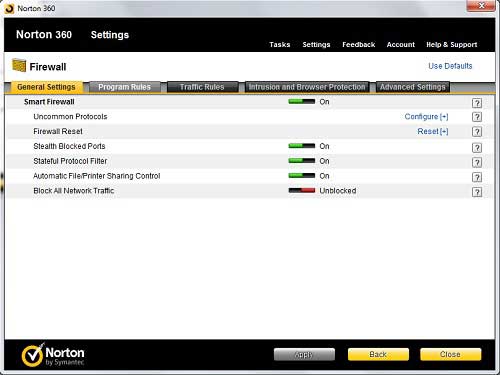The width and height of the screenshot is (500, 375).
Task: Switch to the Program Rules tab
Action: pos(124,87)
